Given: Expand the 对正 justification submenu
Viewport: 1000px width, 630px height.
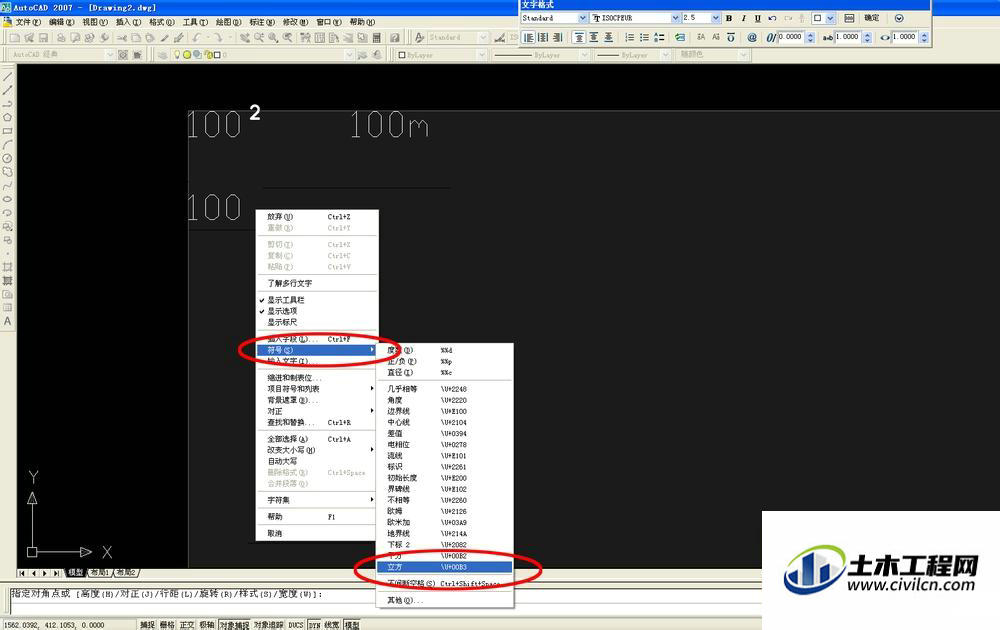Looking at the screenshot, I should pyautogui.click(x=317, y=411).
